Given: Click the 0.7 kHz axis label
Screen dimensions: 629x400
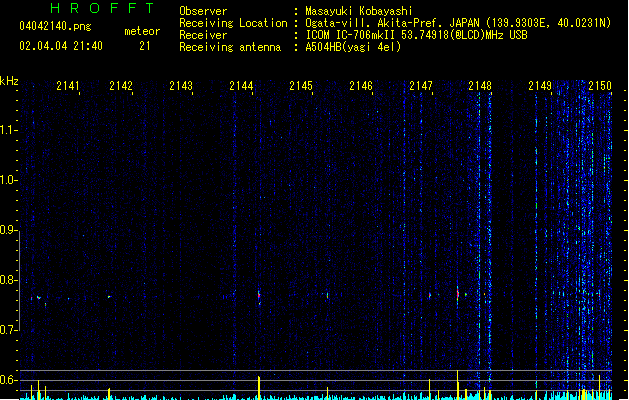Looking at the screenshot, I should point(8,330).
